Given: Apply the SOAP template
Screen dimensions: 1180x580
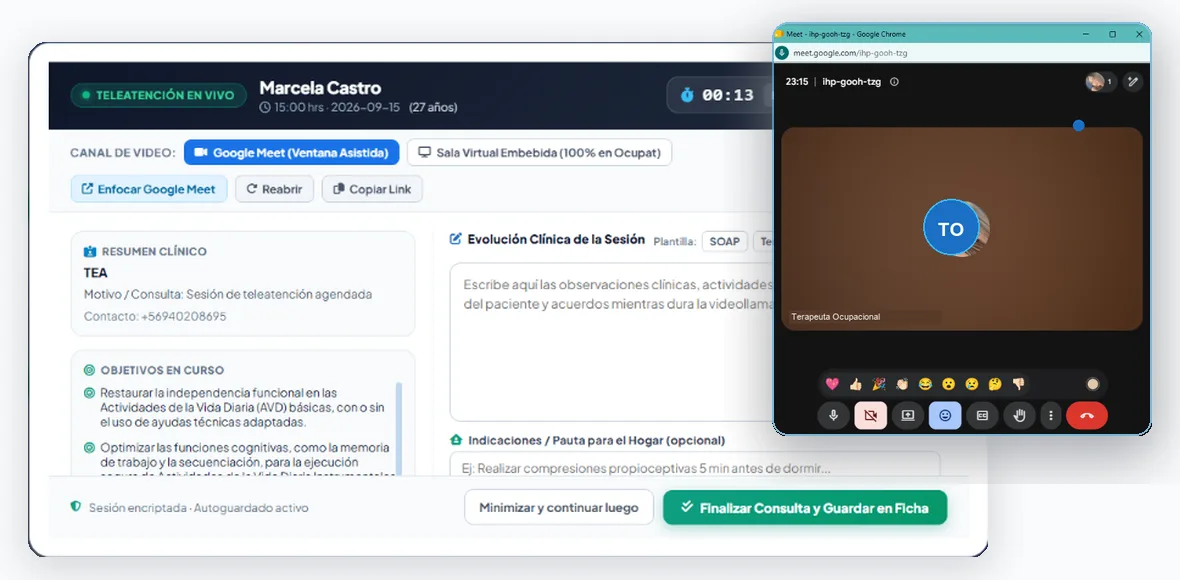Looking at the screenshot, I should 725,241.
